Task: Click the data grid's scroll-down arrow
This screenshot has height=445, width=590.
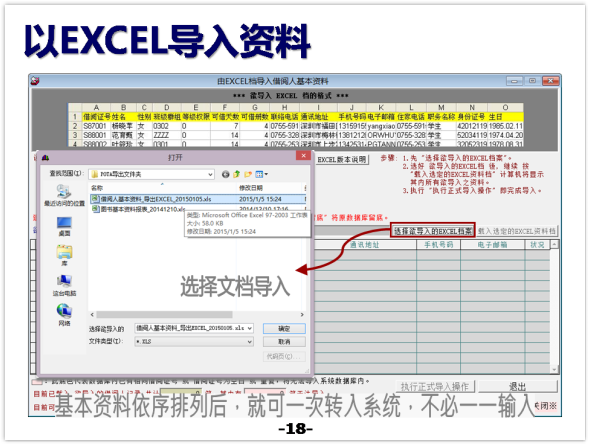Action: (554, 370)
